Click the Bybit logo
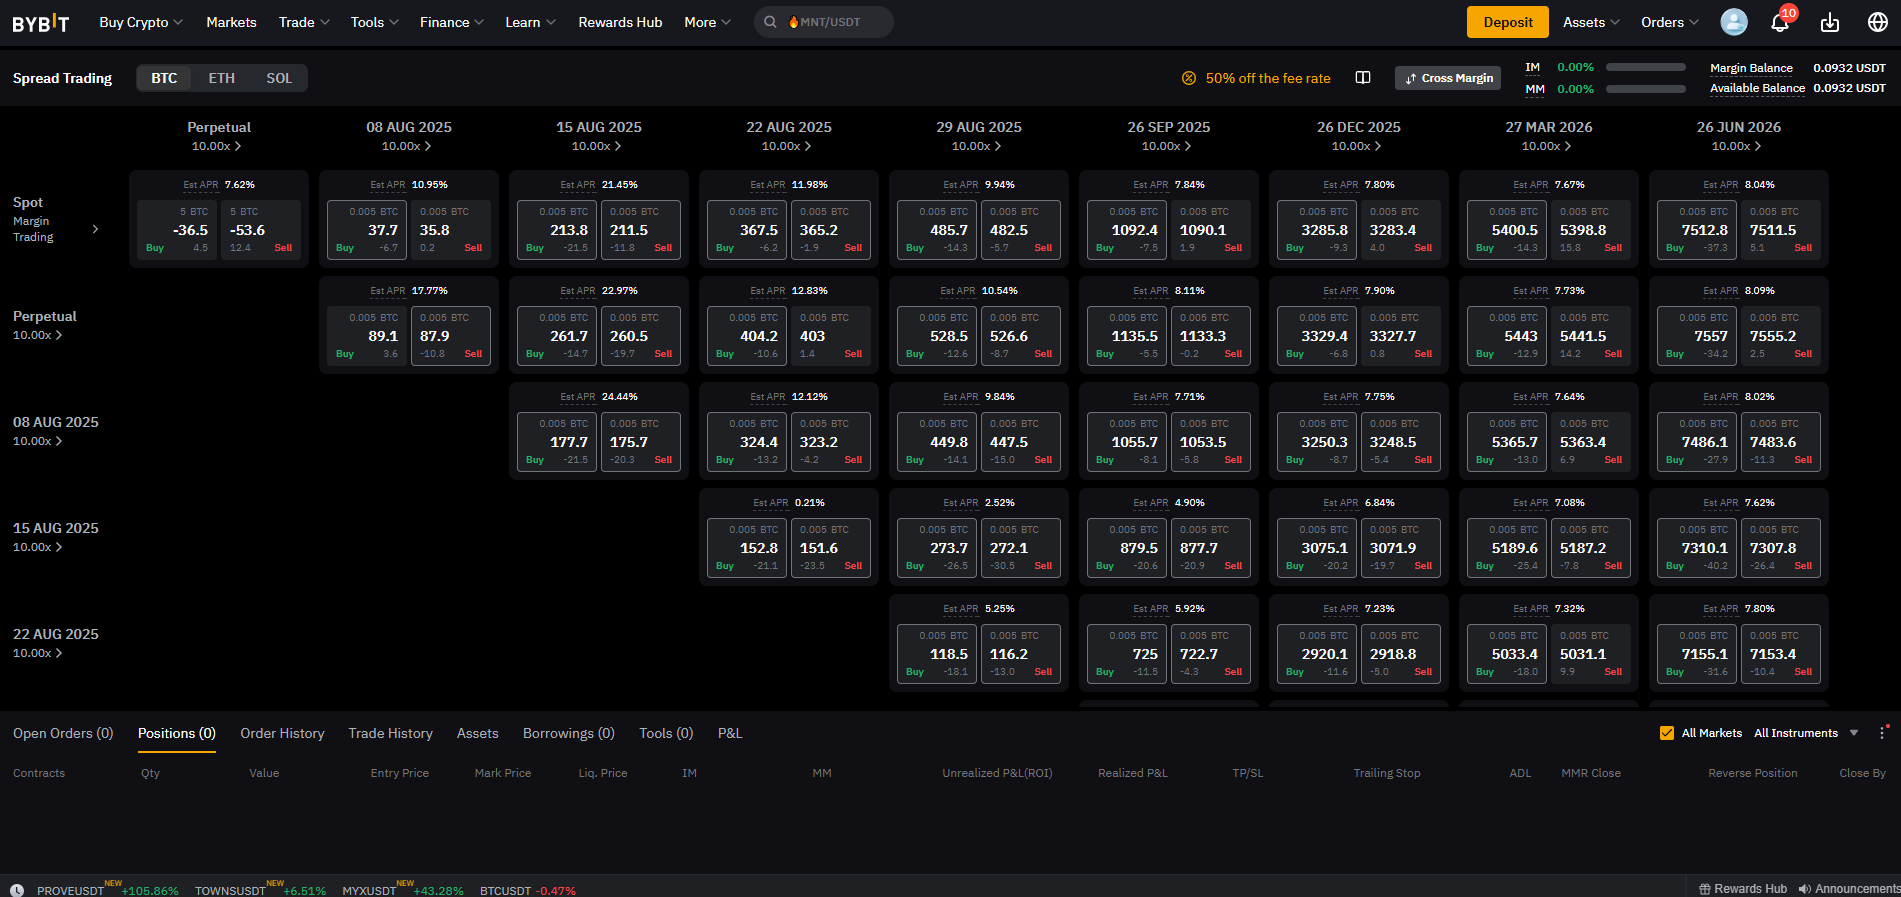 [x=41, y=23]
